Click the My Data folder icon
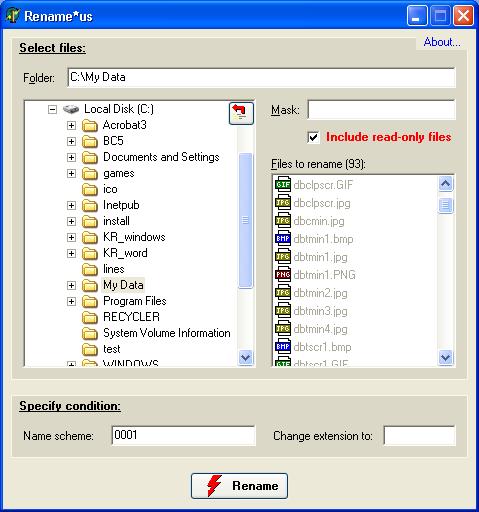479x512 pixels. (90, 285)
